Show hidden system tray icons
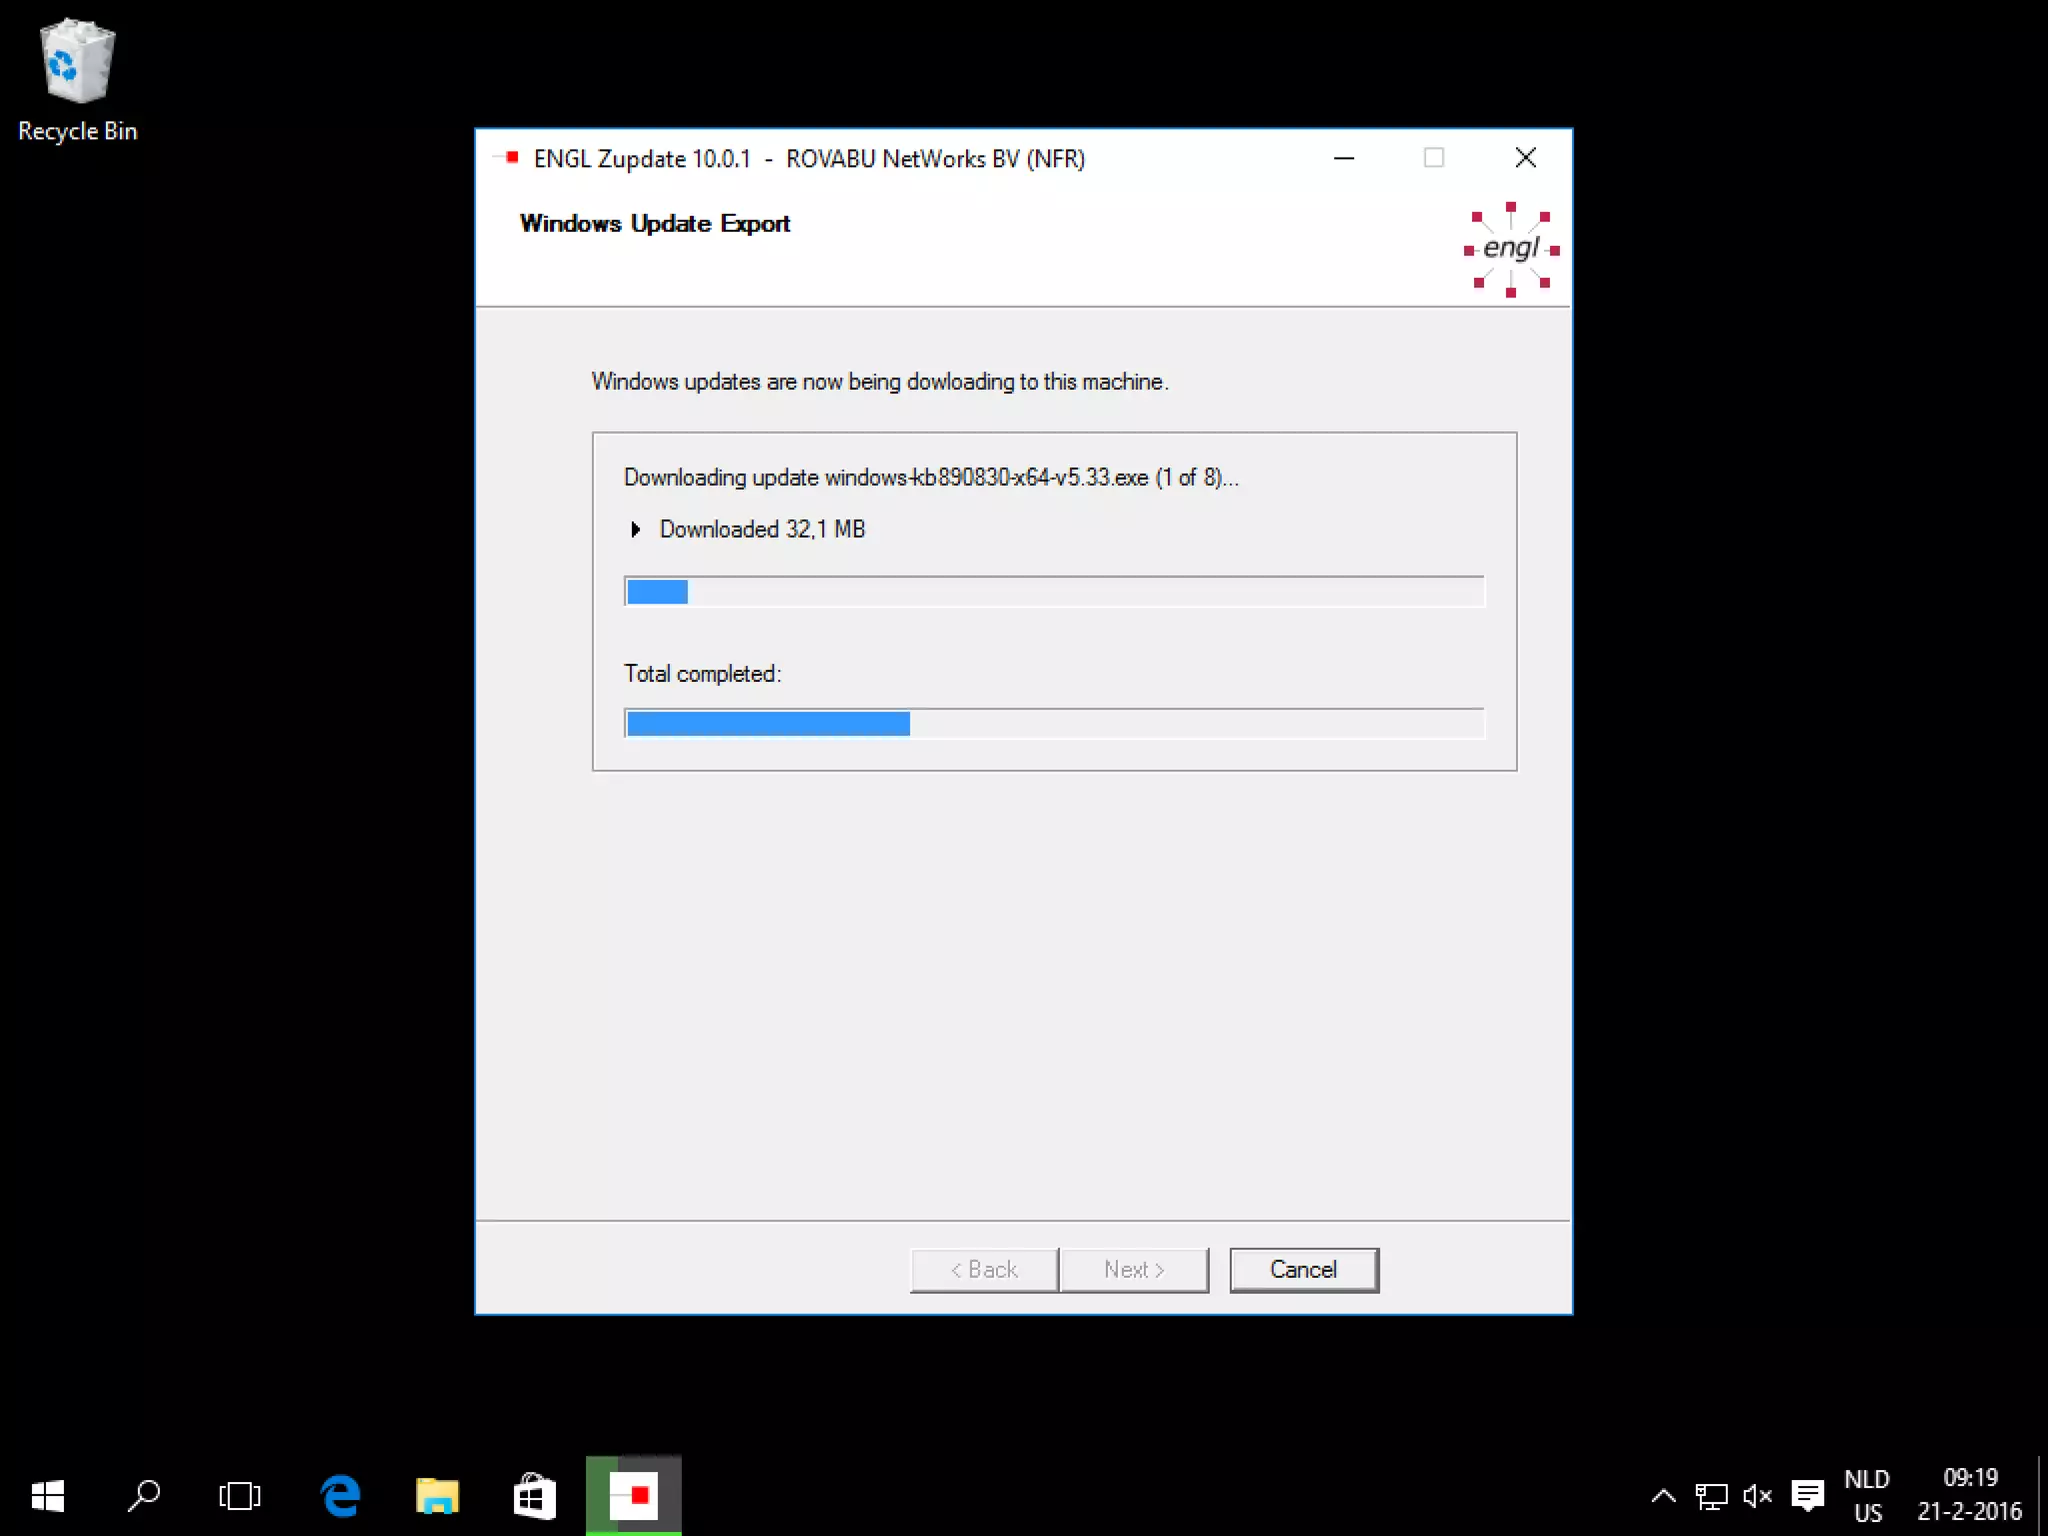This screenshot has height=1536, width=2048. [x=1663, y=1496]
